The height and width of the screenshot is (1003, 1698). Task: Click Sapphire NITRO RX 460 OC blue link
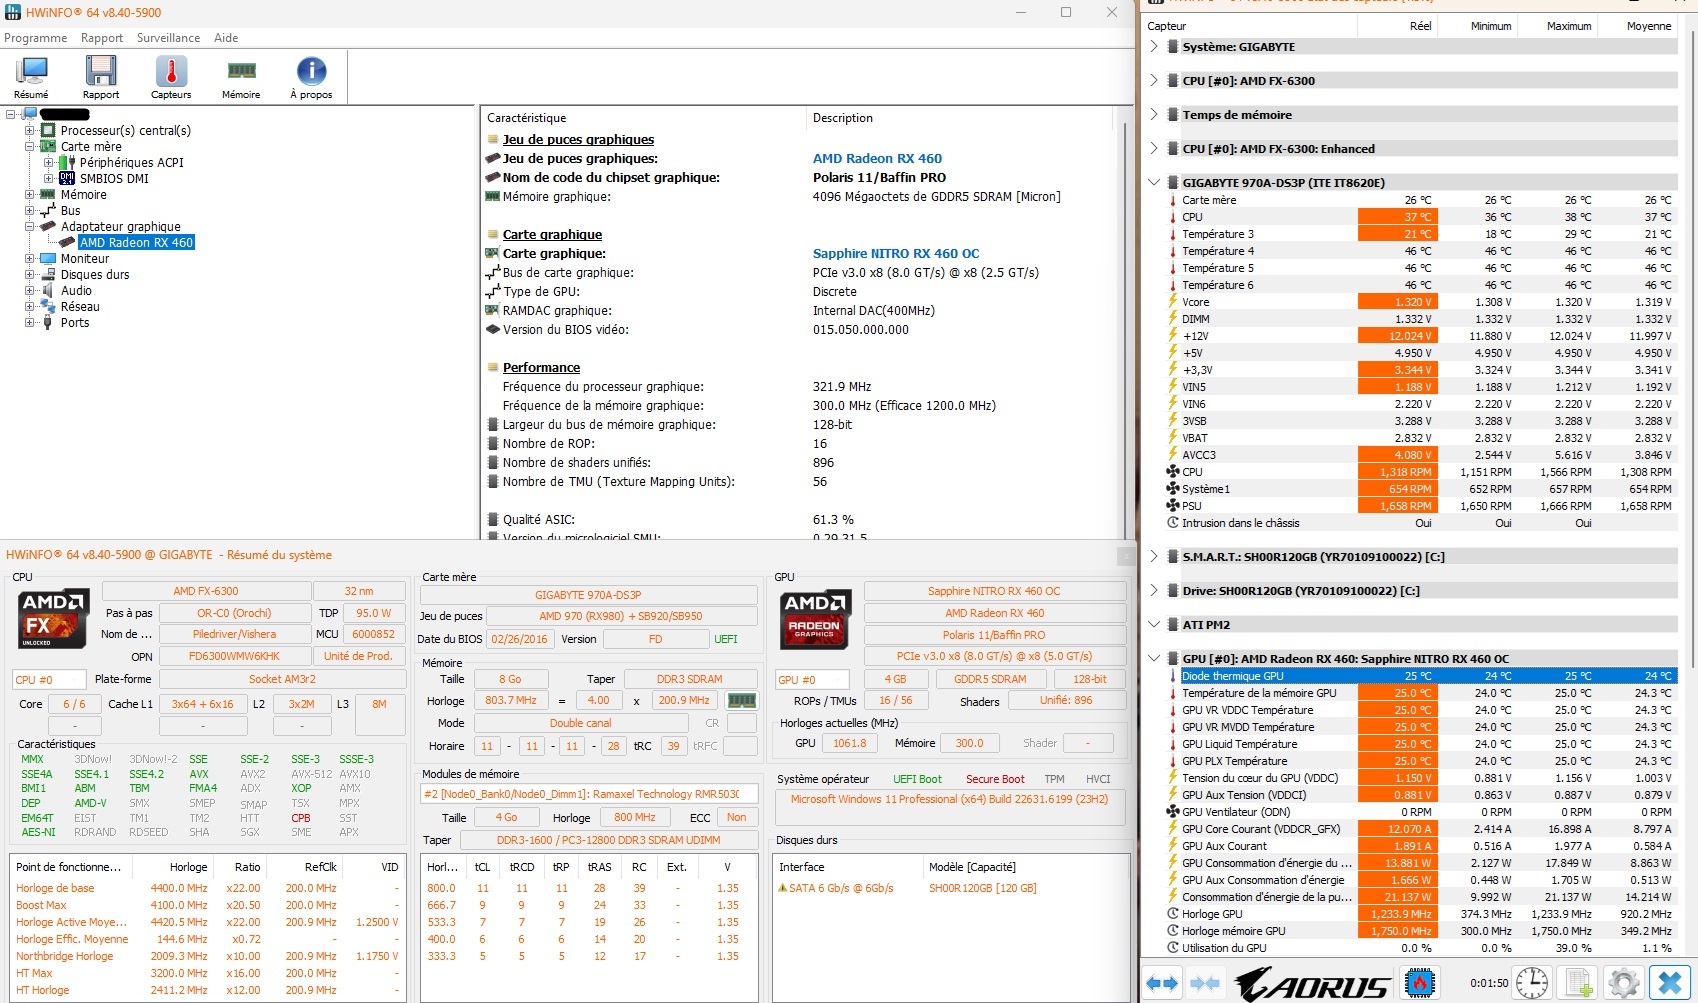896,254
